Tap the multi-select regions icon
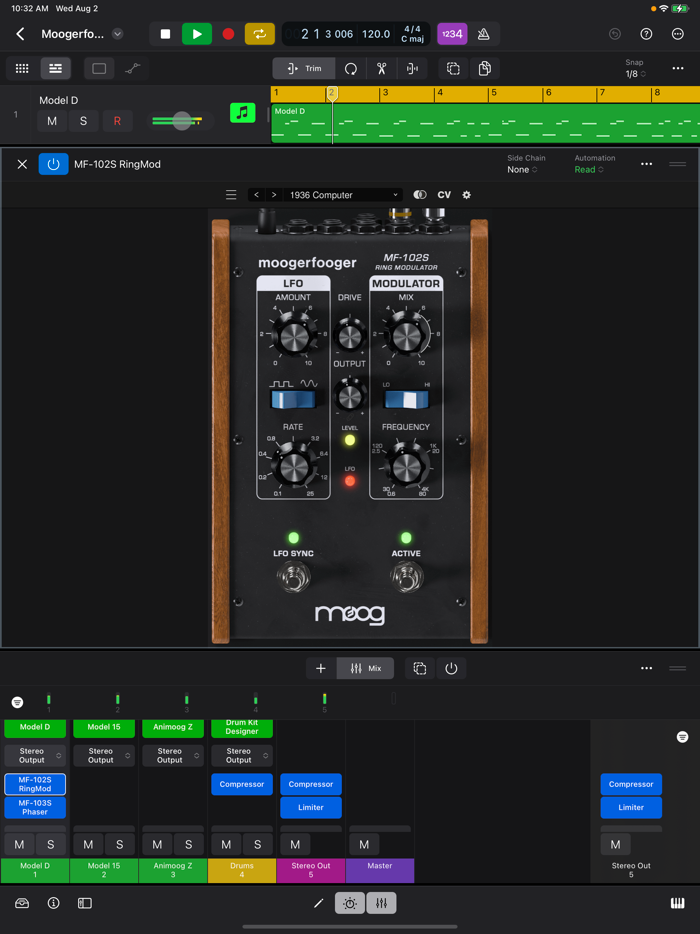This screenshot has height=934, width=700. (453, 69)
